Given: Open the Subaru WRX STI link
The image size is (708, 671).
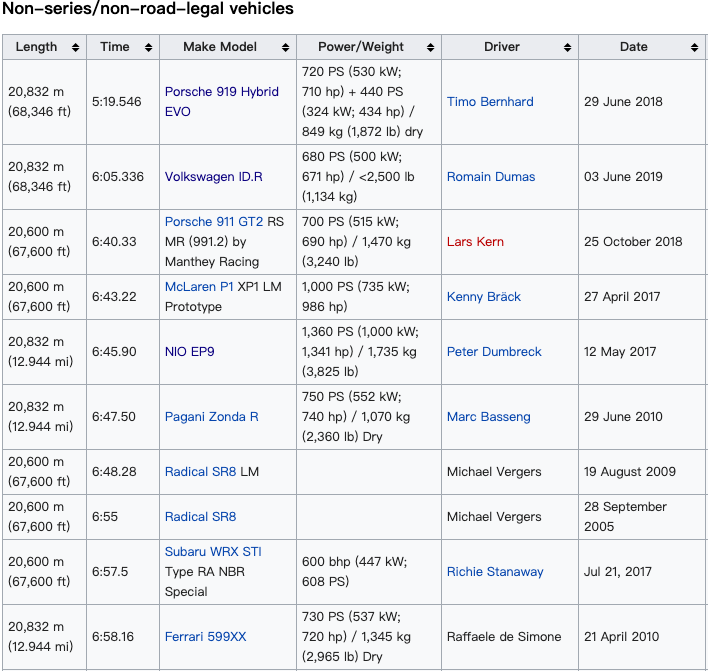Looking at the screenshot, I should 213,552.
